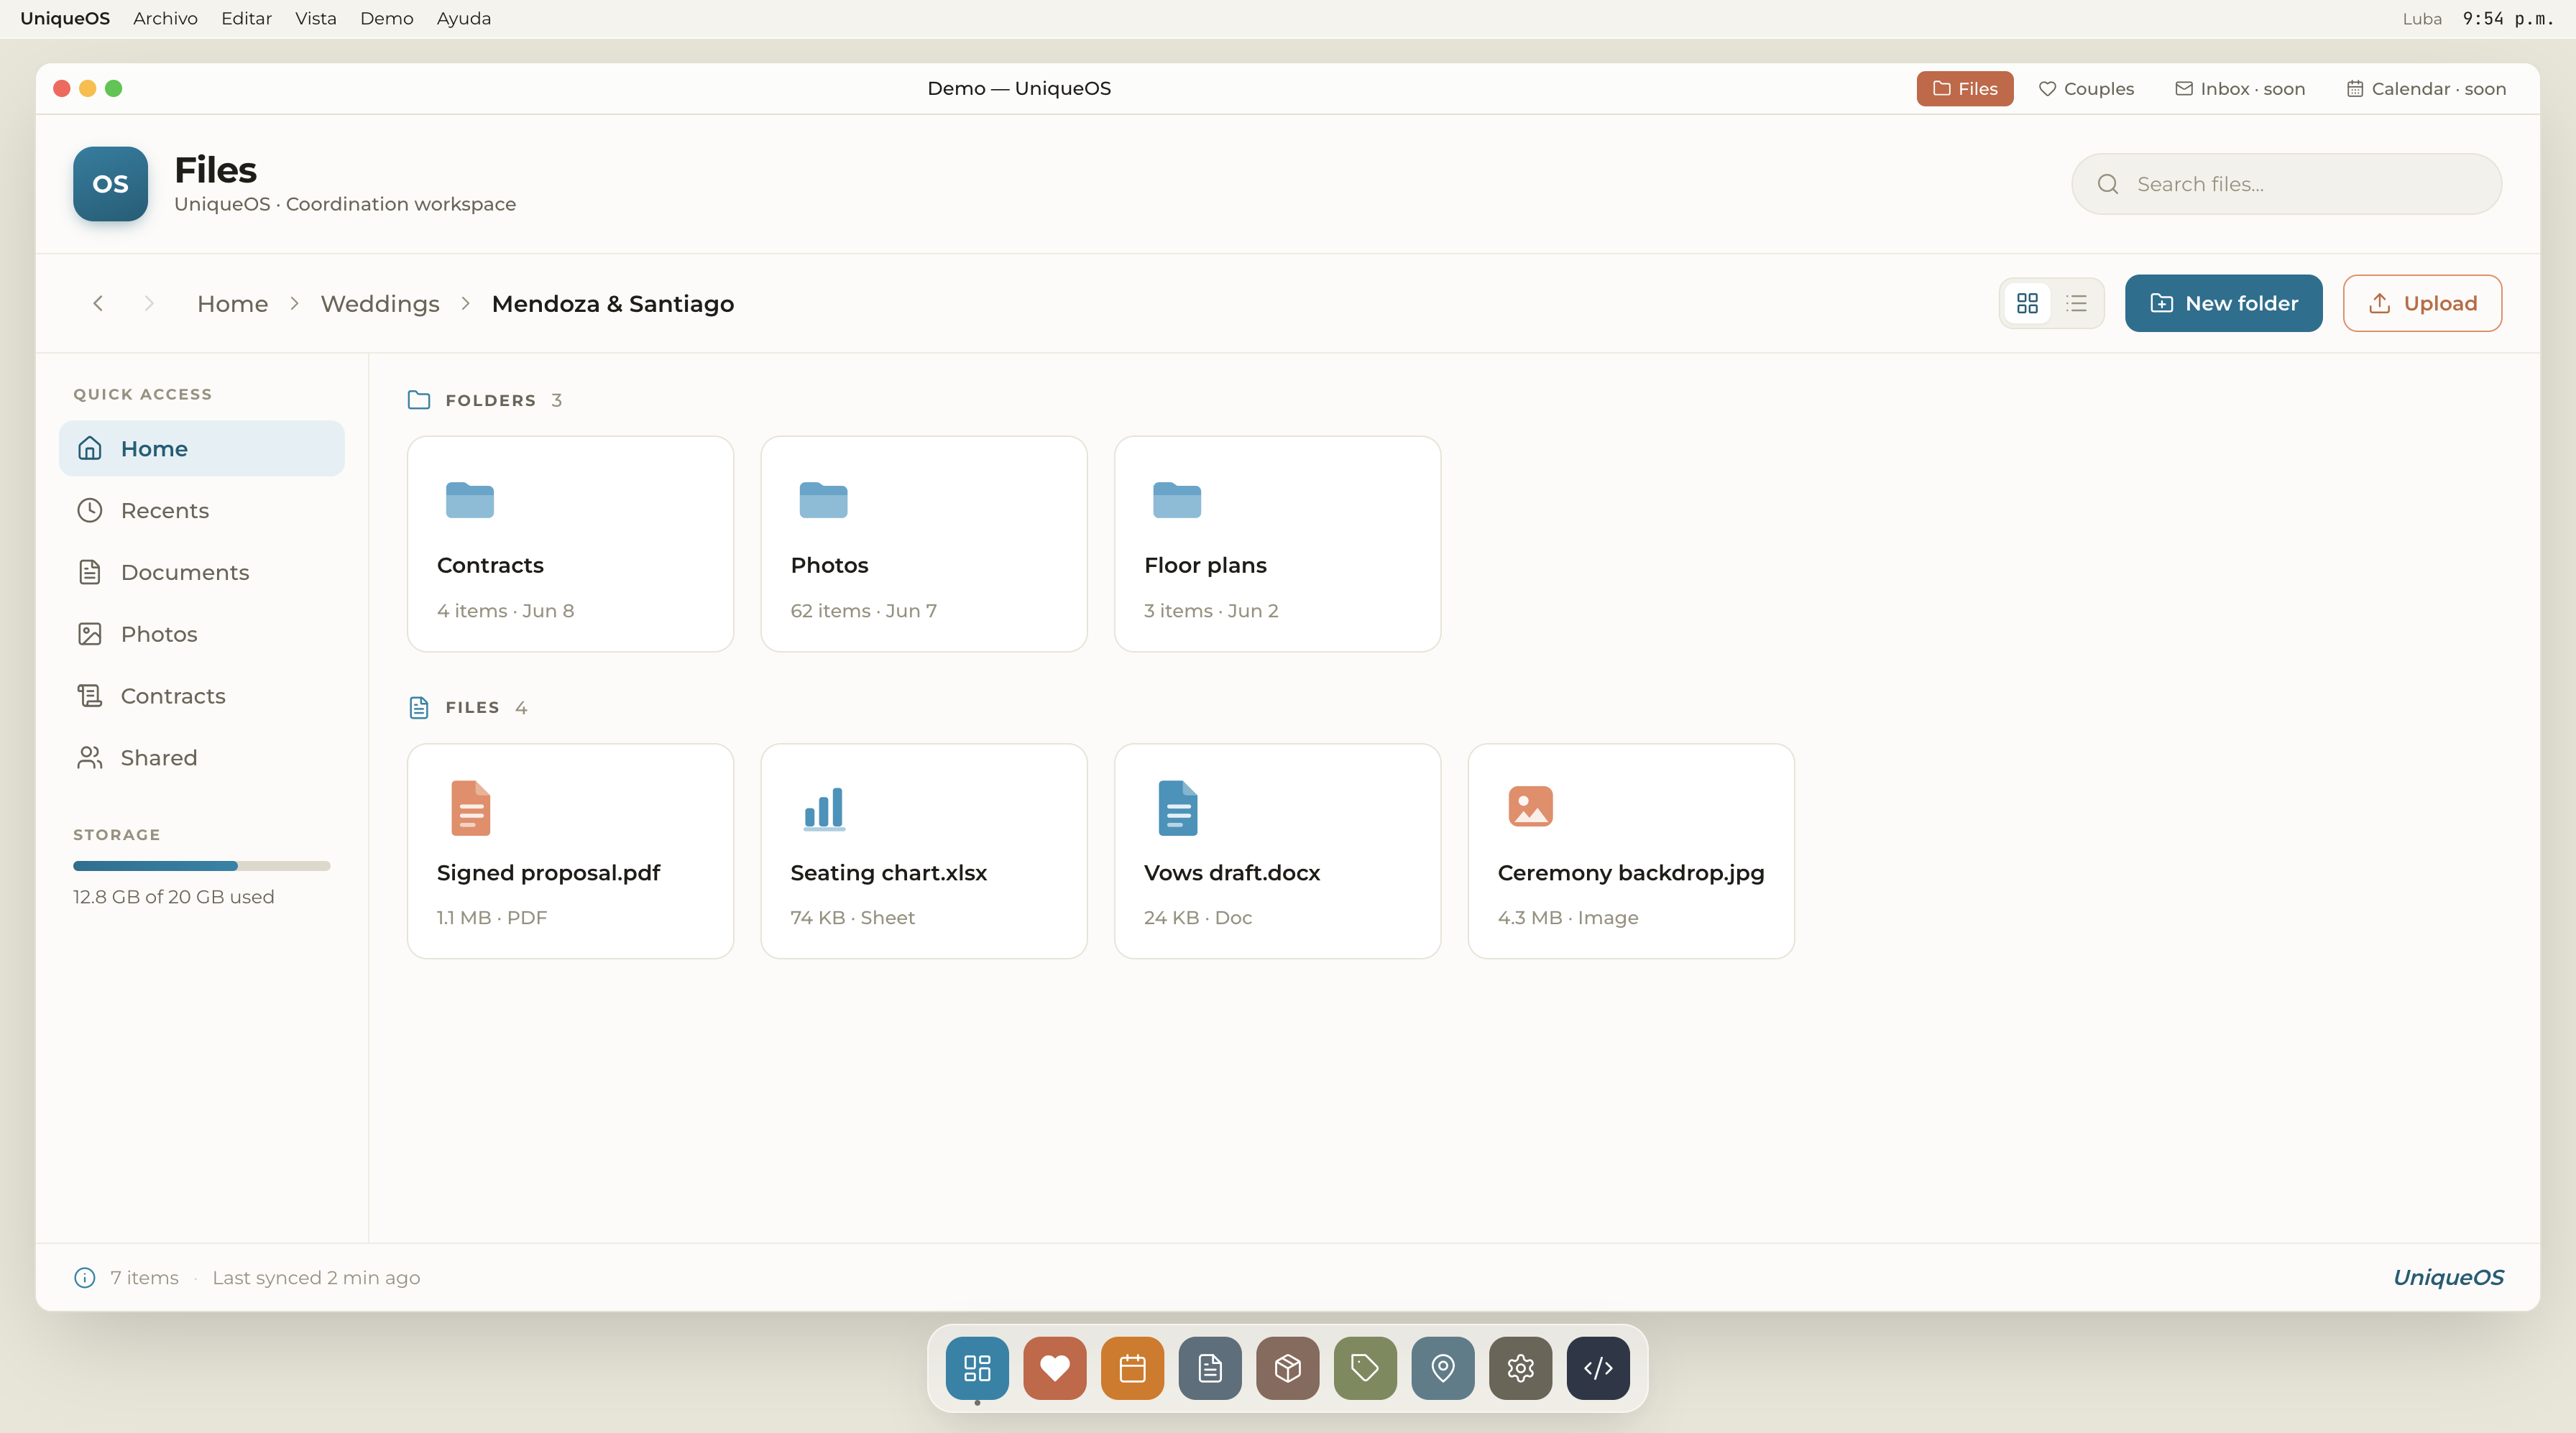Open the code brackets dock icon

tap(1598, 1367)
